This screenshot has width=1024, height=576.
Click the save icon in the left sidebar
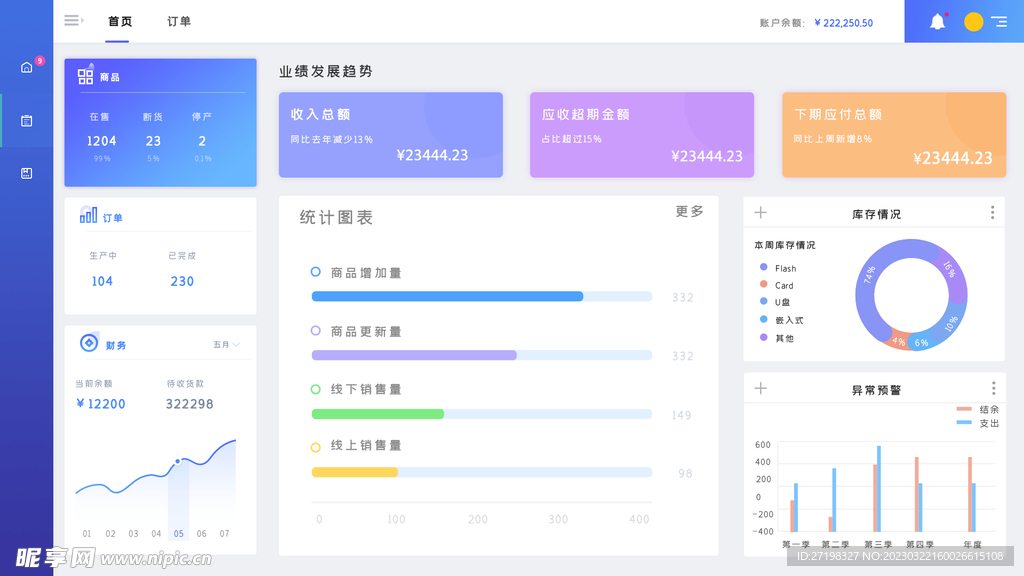25,171
